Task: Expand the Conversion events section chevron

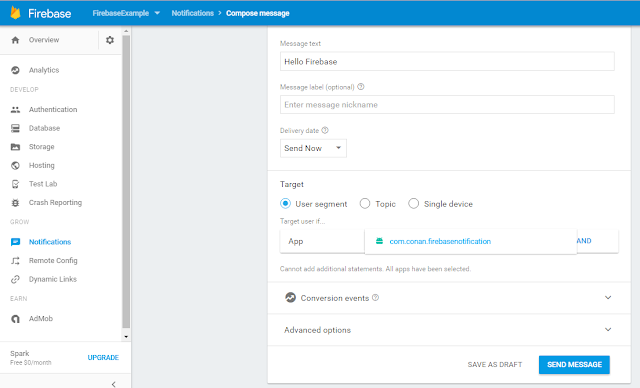Action: point(608,297)
